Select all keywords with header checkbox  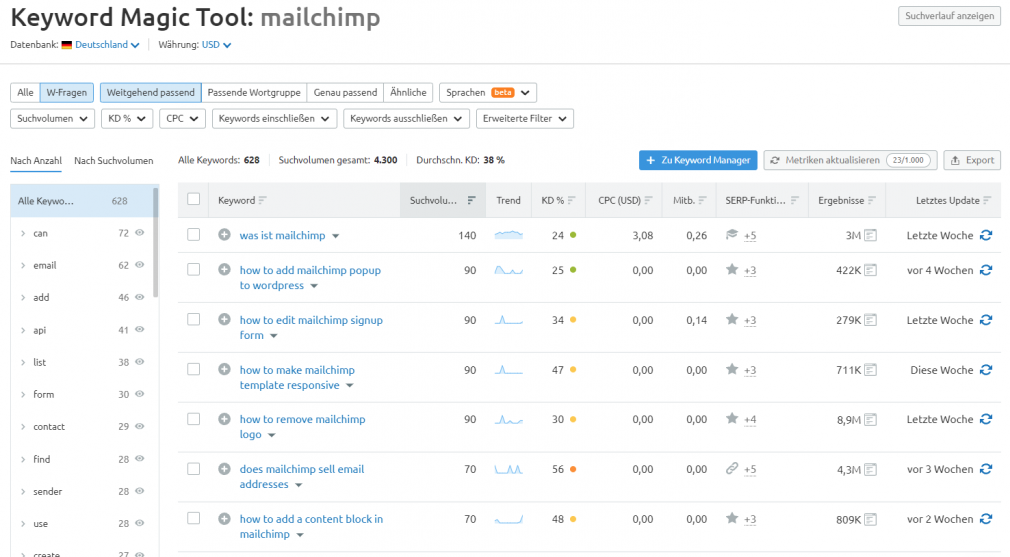(x=193, y=199)
